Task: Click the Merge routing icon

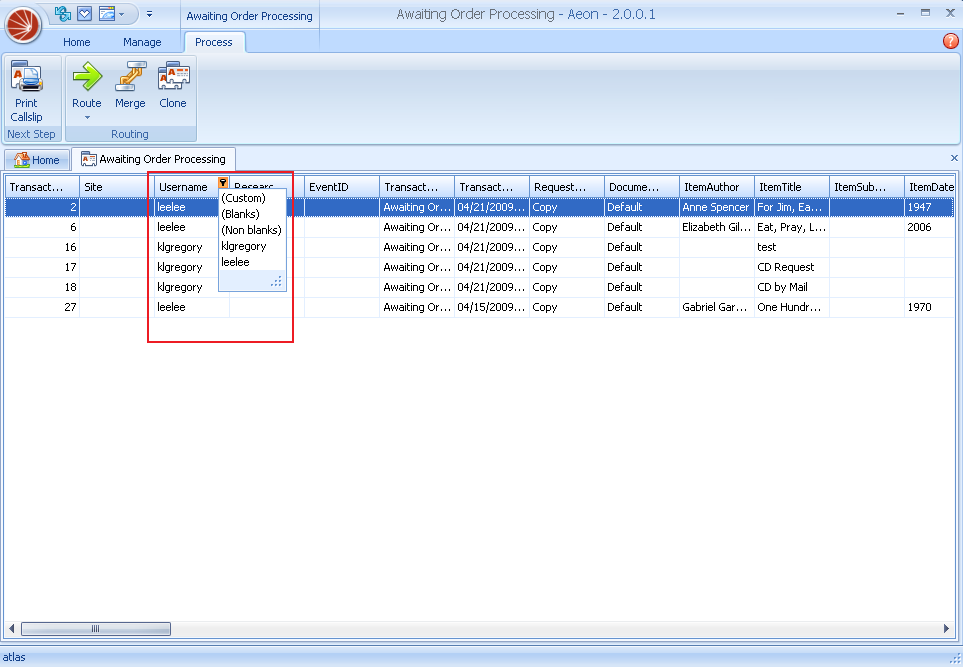Action: pos(130,77)
